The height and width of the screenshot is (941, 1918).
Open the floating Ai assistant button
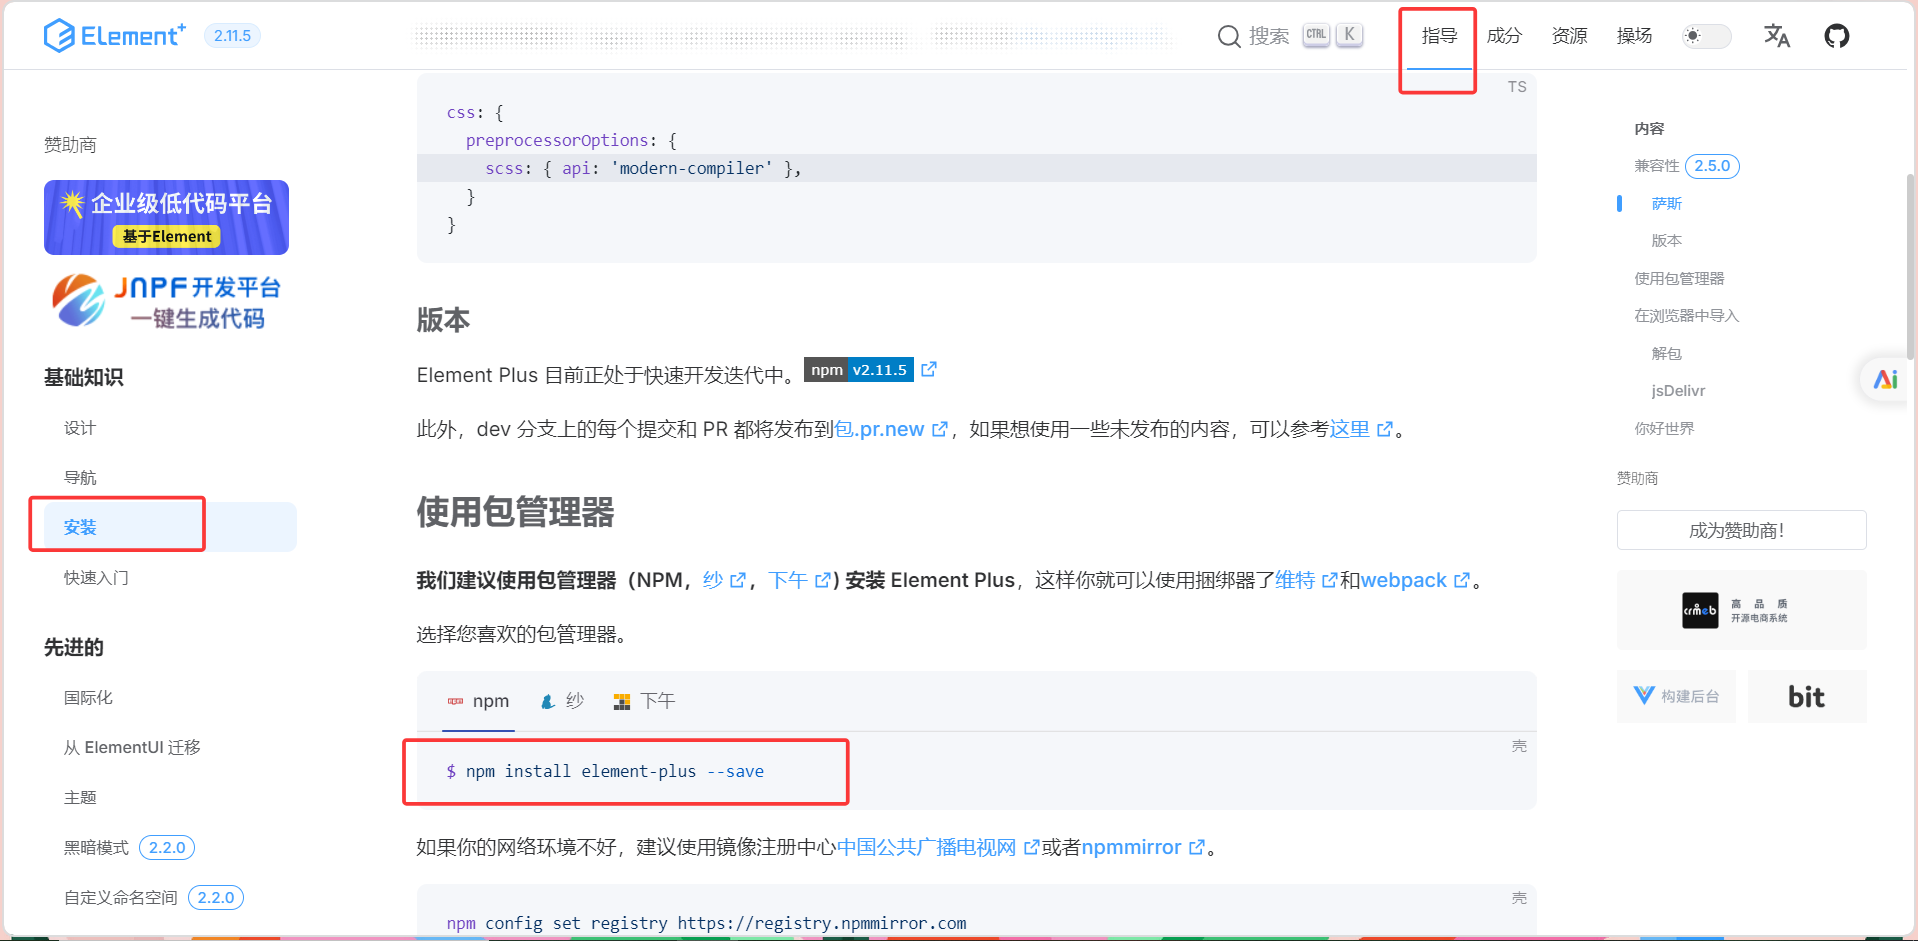pos(1885,380)
